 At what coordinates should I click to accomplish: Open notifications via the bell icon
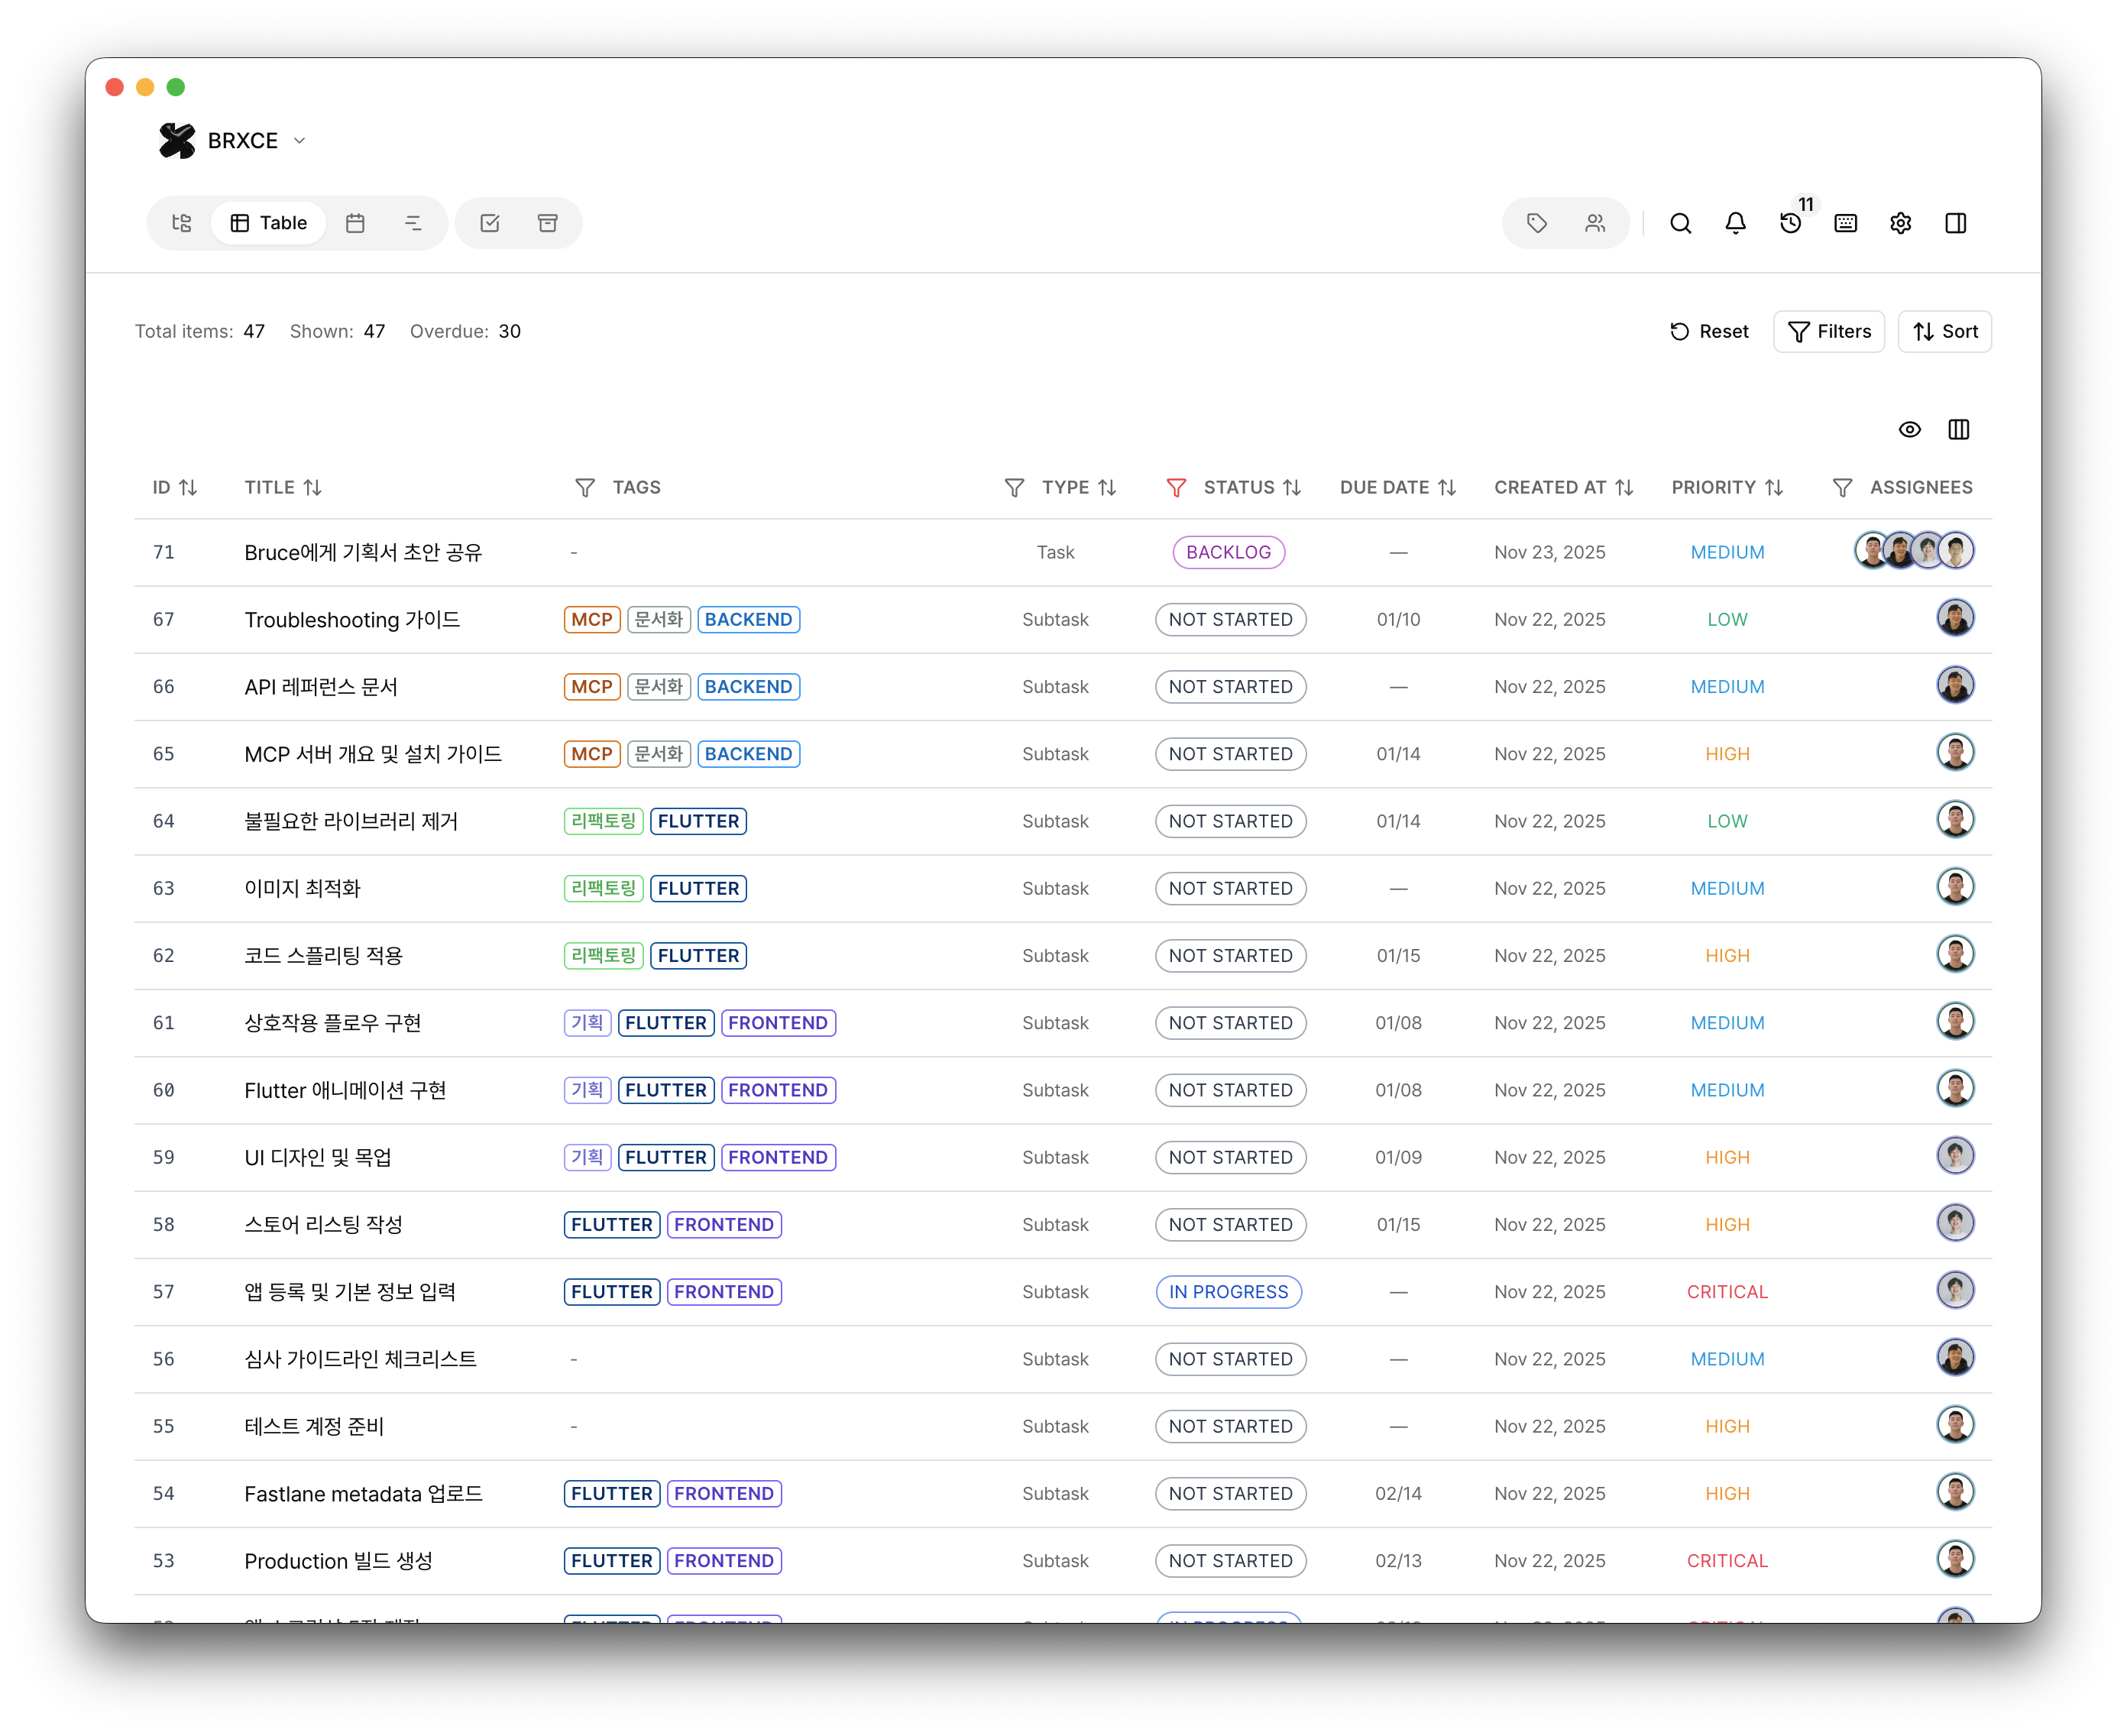point(1736,223)
